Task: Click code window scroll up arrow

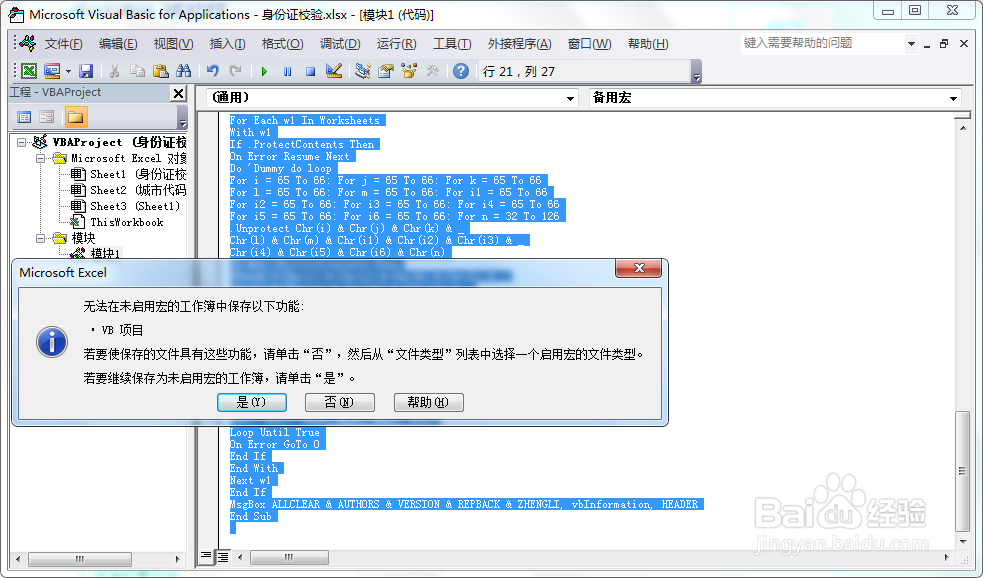Action: coord(963,127)
